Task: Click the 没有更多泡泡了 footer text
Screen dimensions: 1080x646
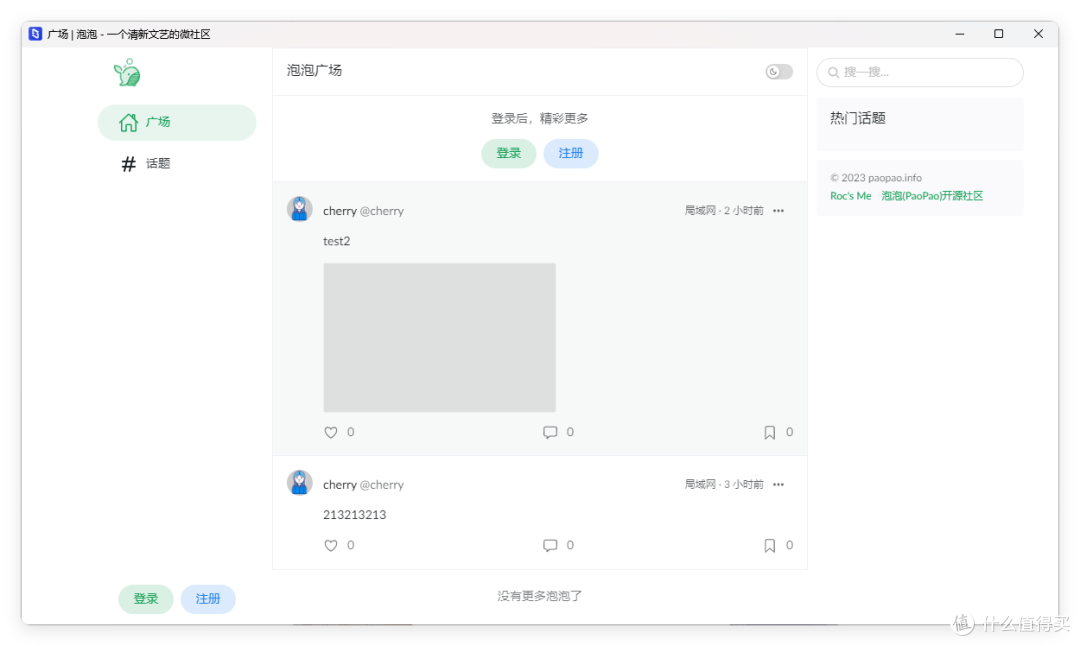Action: click(x=539, y=596)
